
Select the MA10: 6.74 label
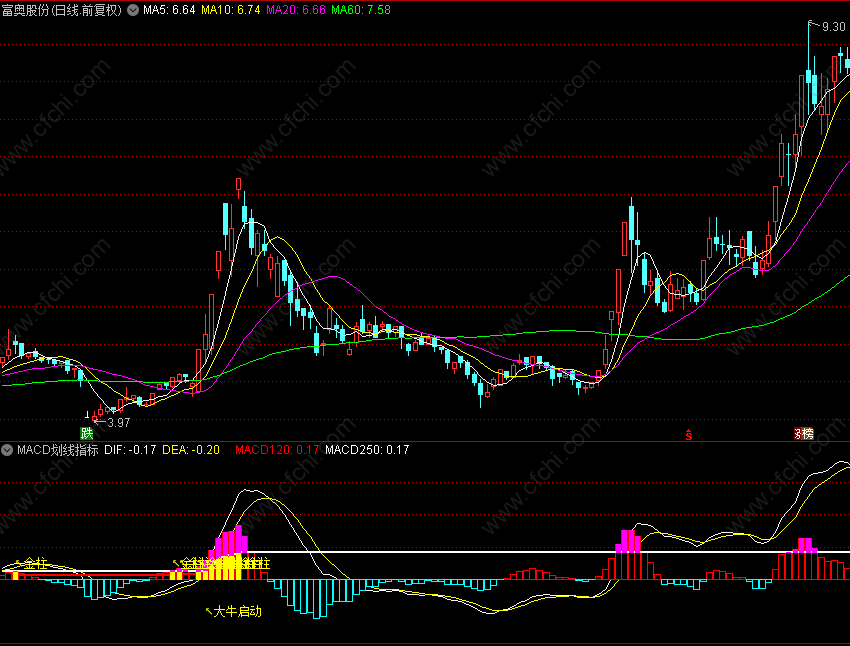[230, 10]
